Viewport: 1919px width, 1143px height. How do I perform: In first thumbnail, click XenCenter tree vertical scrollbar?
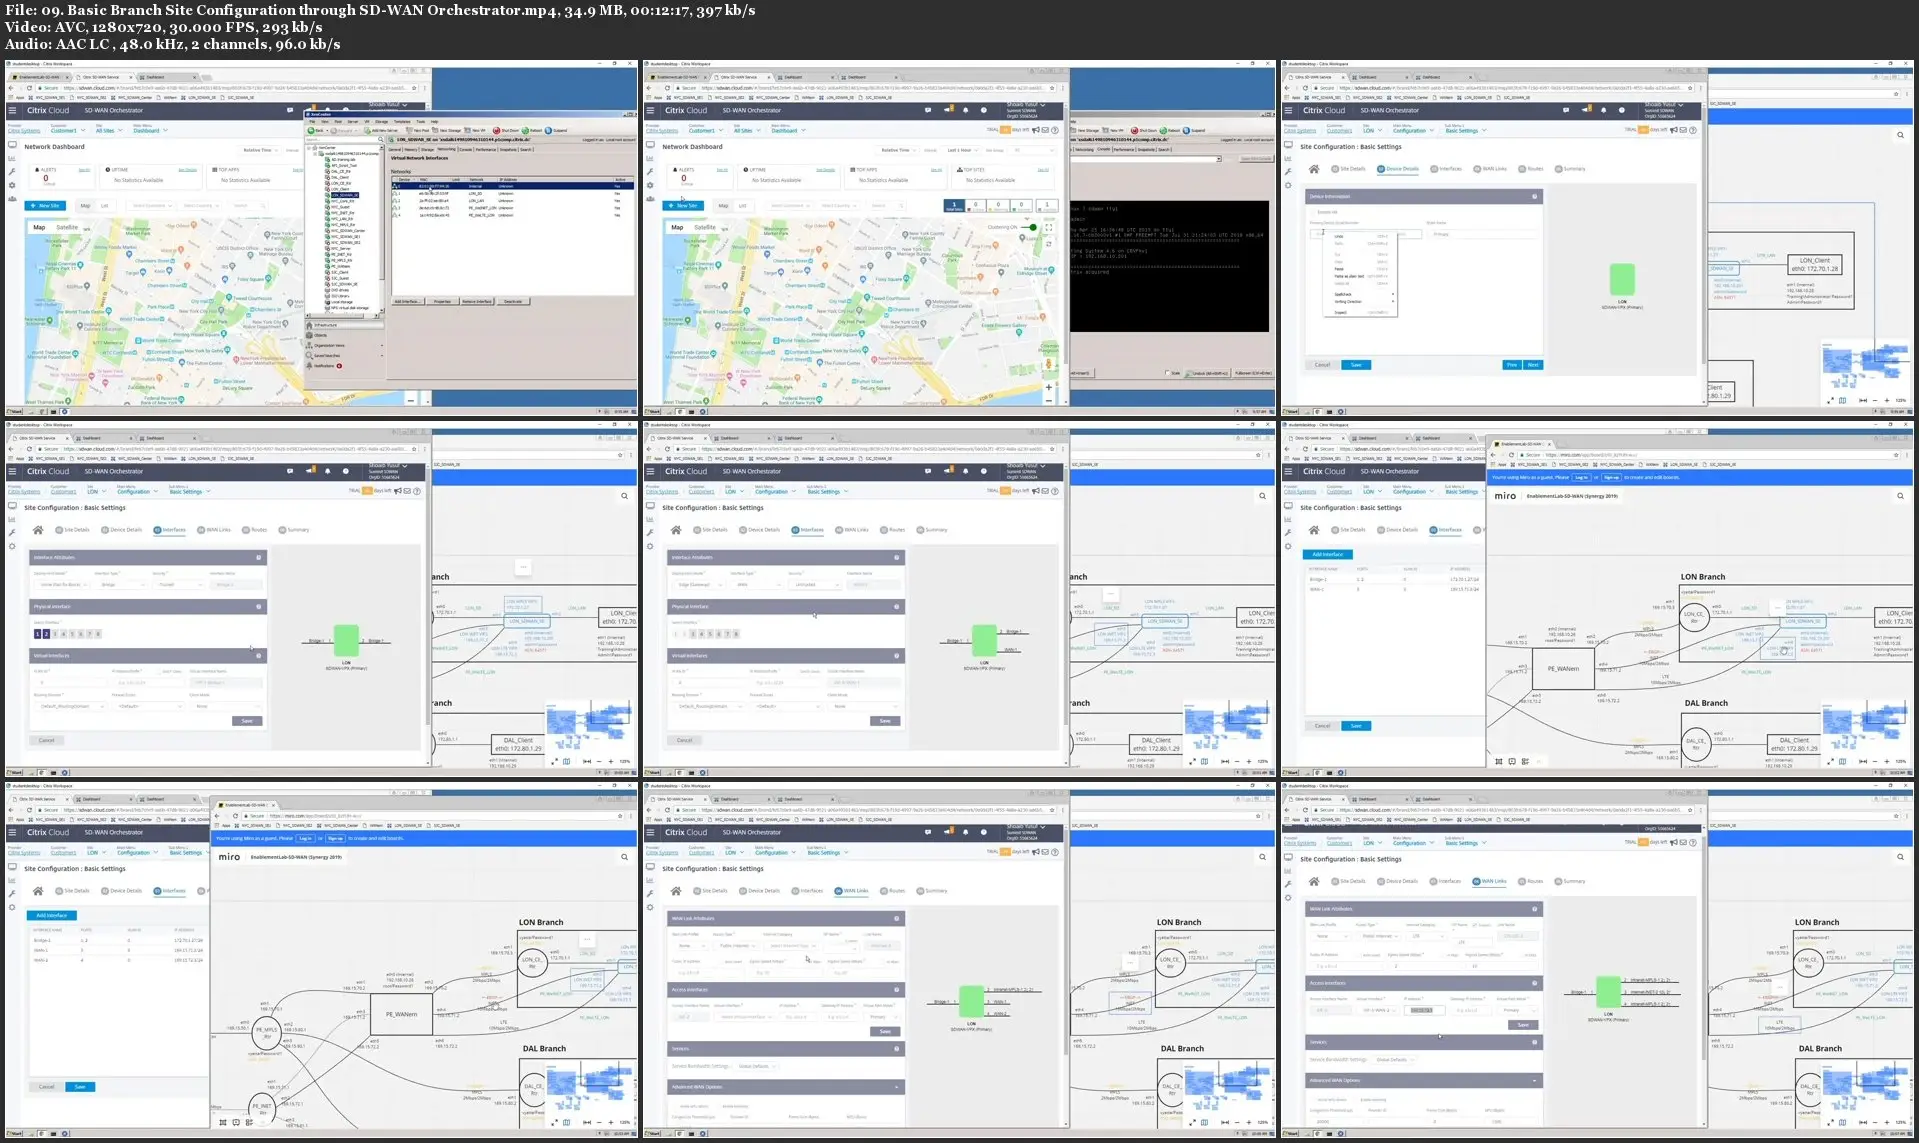pos(382,230)
